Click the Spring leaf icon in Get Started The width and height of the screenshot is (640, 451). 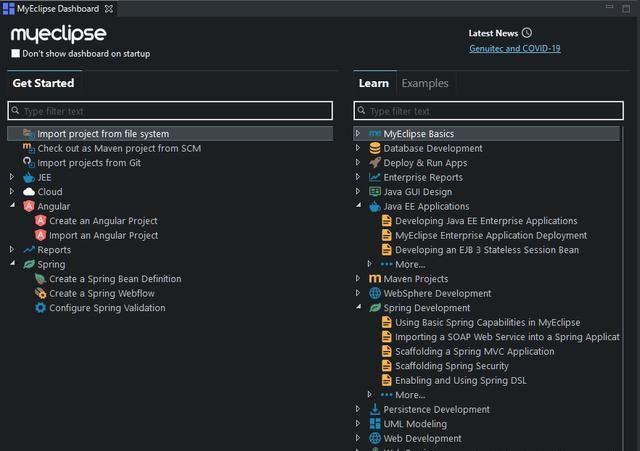(29, 265)
